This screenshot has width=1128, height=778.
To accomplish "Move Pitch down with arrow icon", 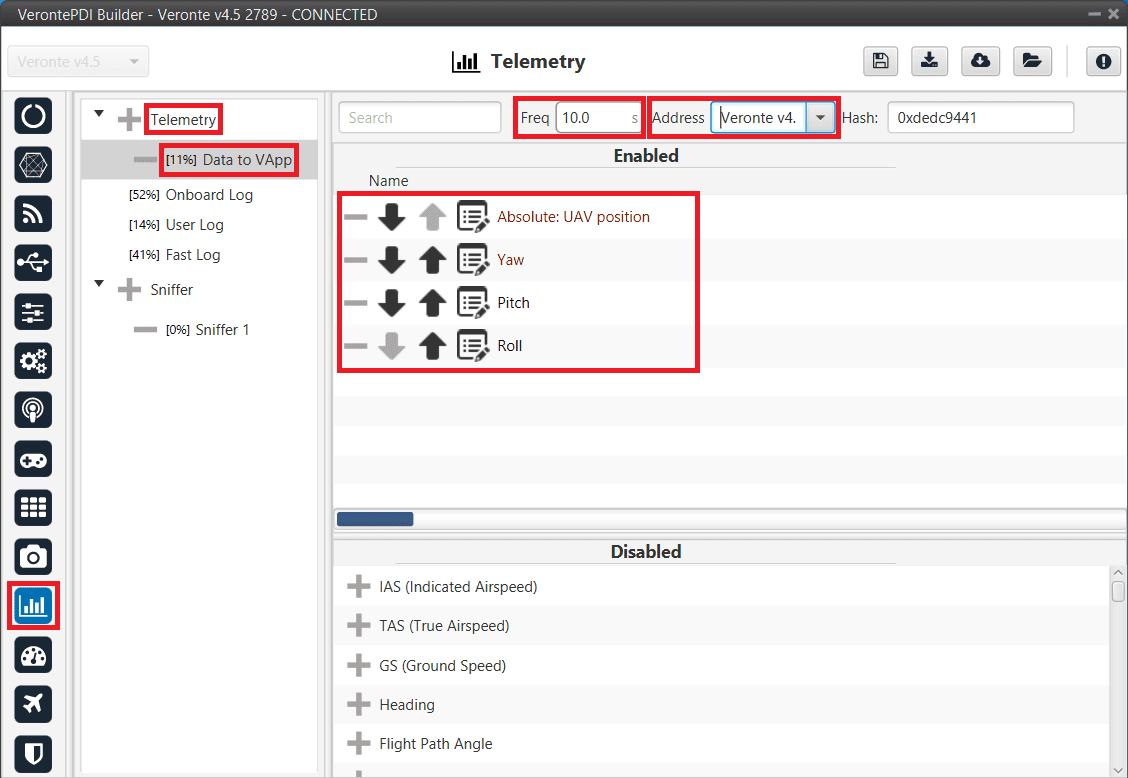I will pyautogui.click(x=392, y=303).
